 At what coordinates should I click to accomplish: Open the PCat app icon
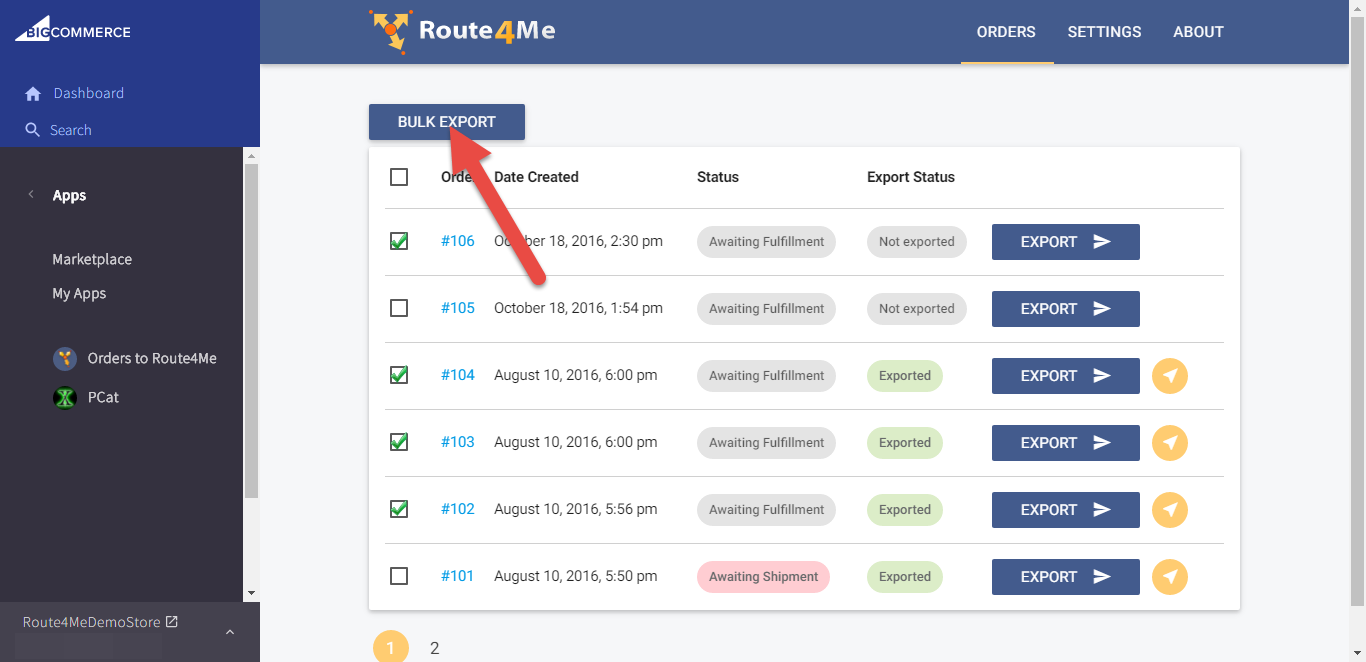pos(65,398)
